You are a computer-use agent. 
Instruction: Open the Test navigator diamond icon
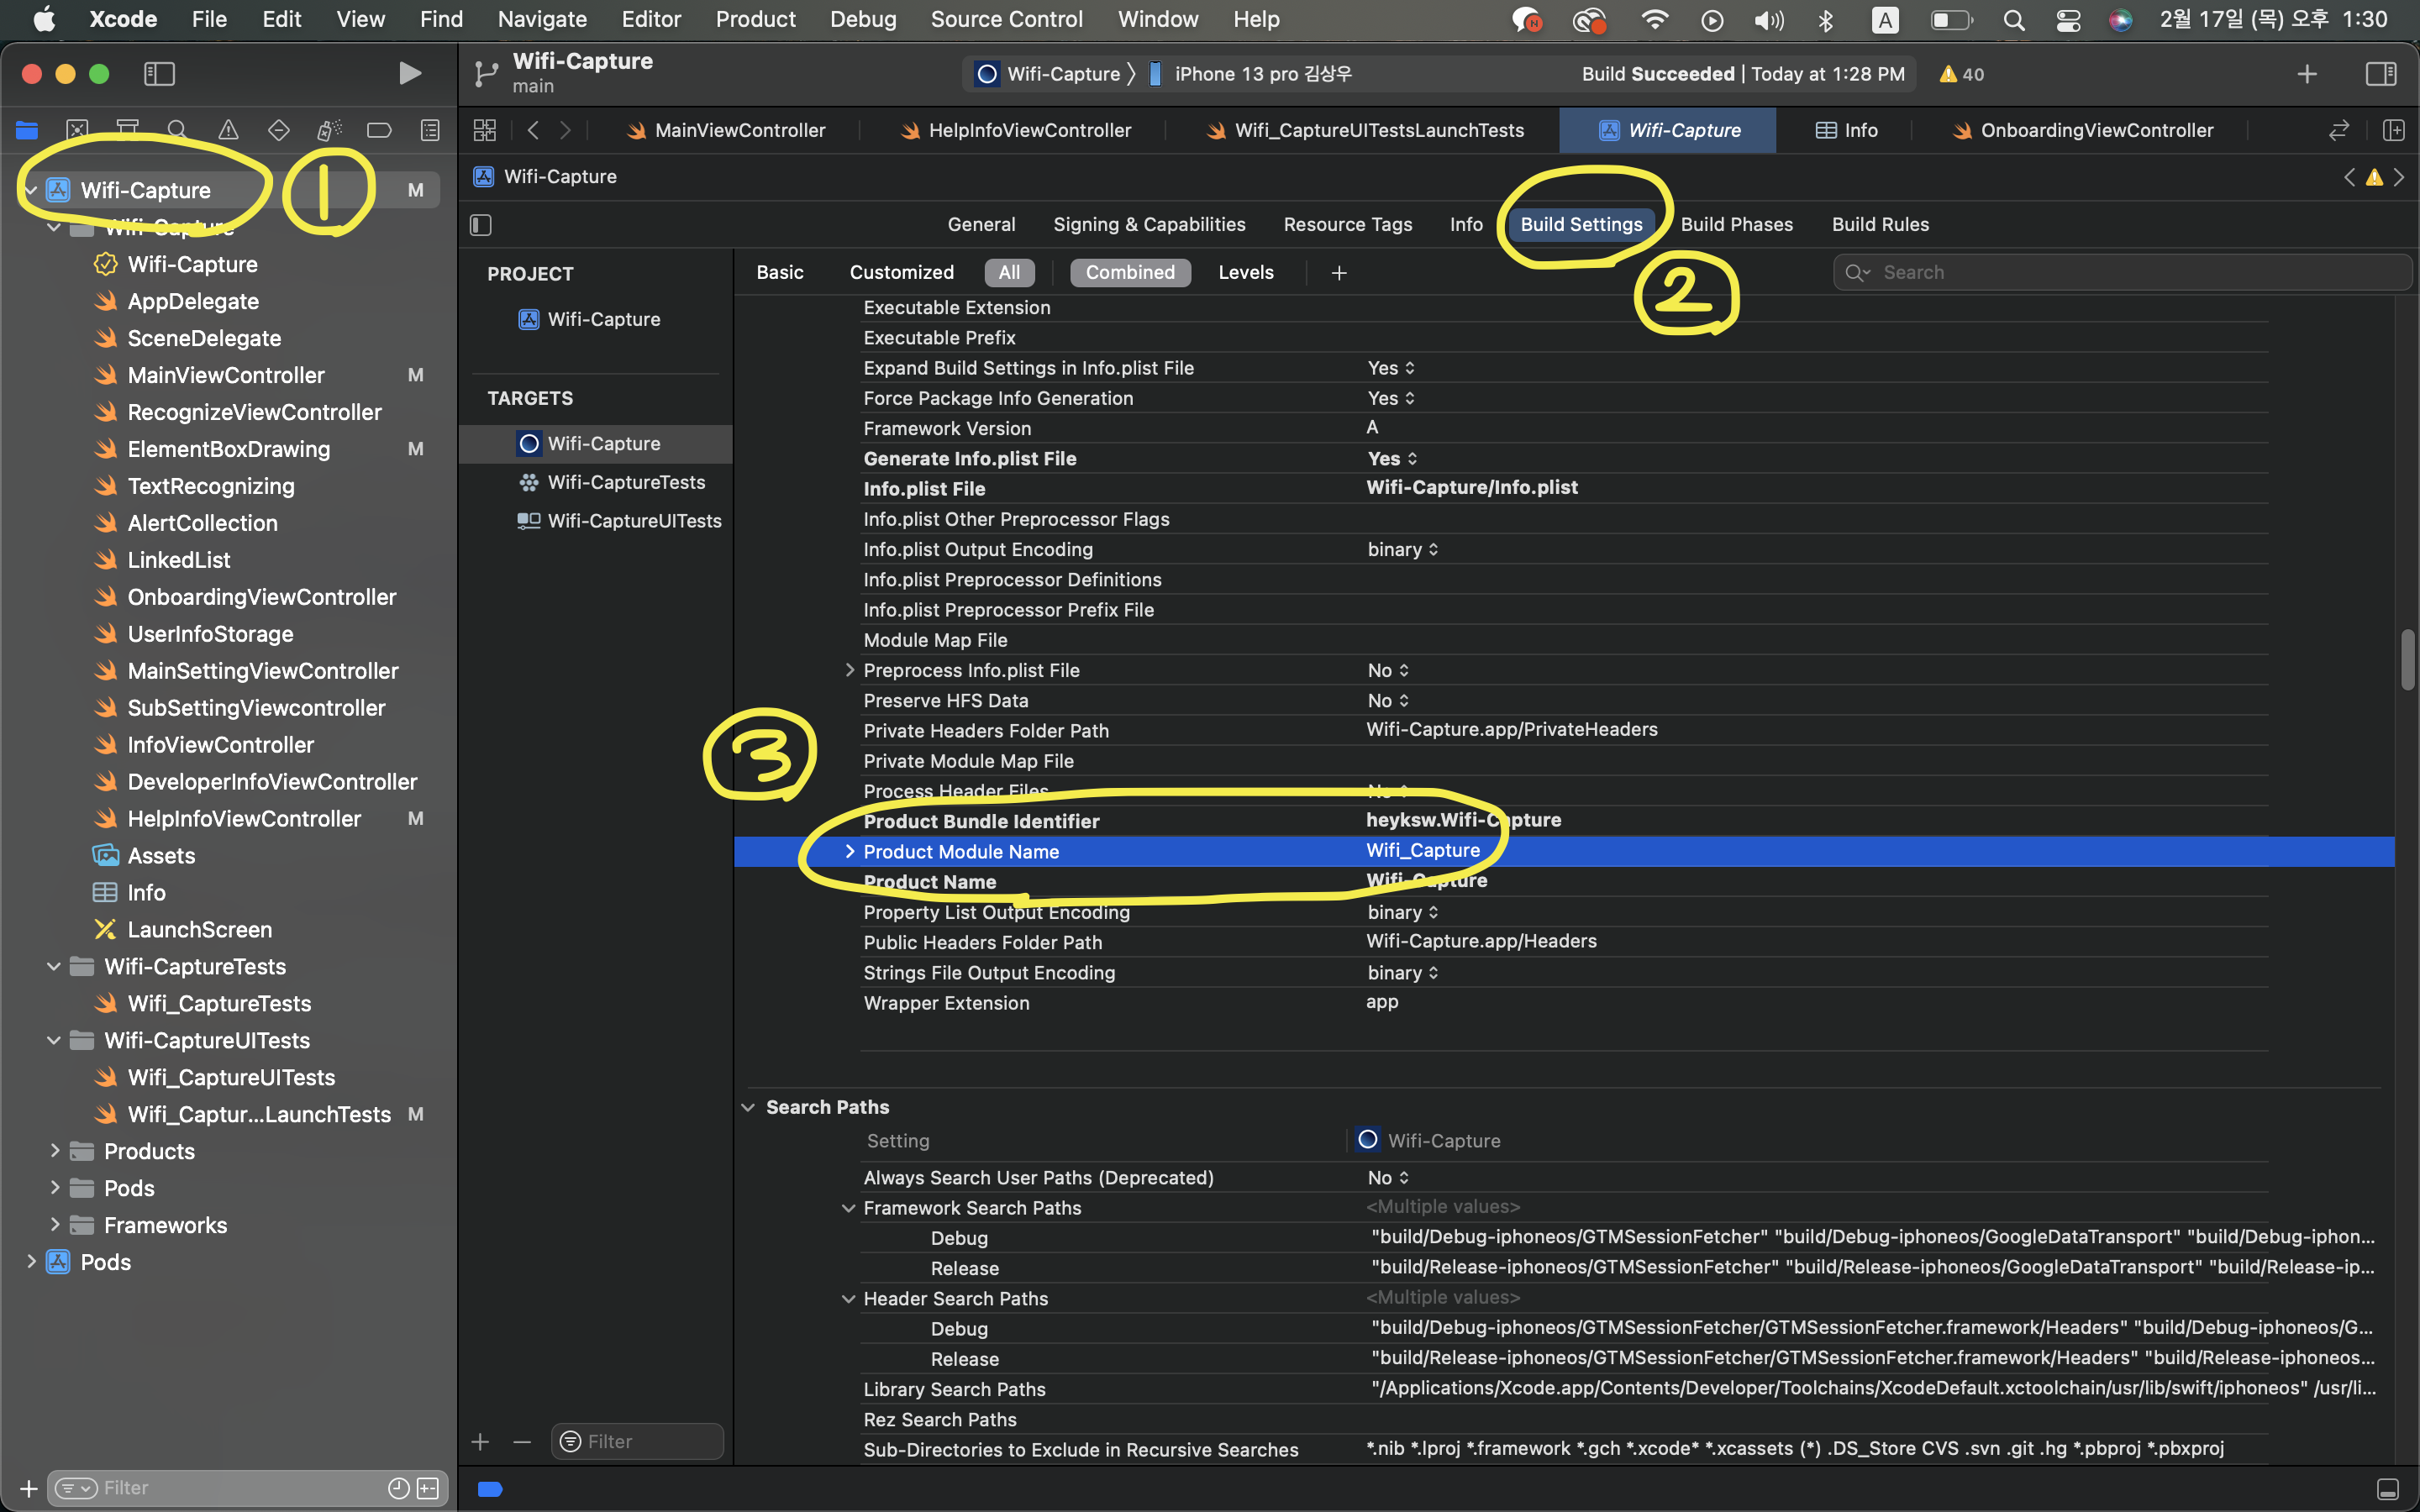[x=279, y=130]
